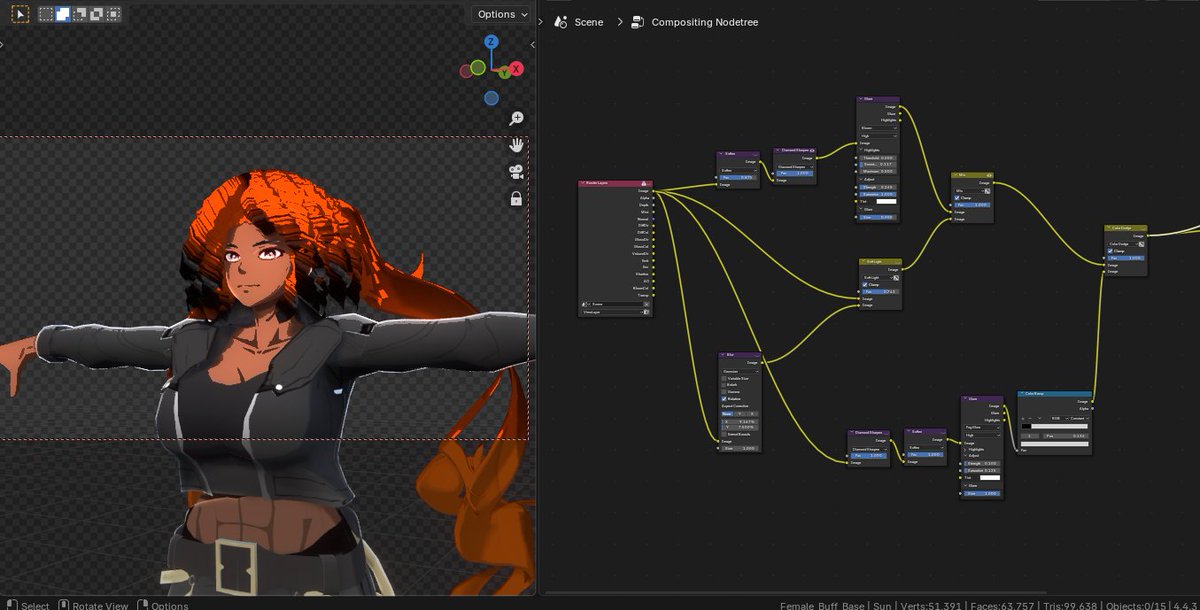1200x610 pixels.
Task: Click the Scene icon in node editor breadcrumb
Action: click(x=559, y=21)
